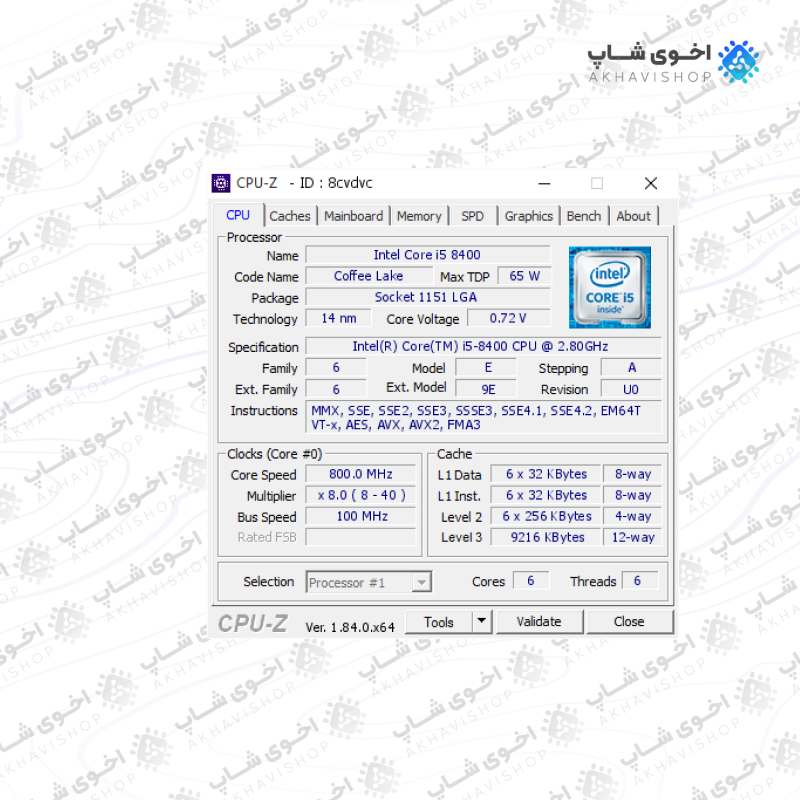Viewport: 800px width, 800px height.
Task: Click the Bus Speed value 100 MHz
Action: click(360, 516)
